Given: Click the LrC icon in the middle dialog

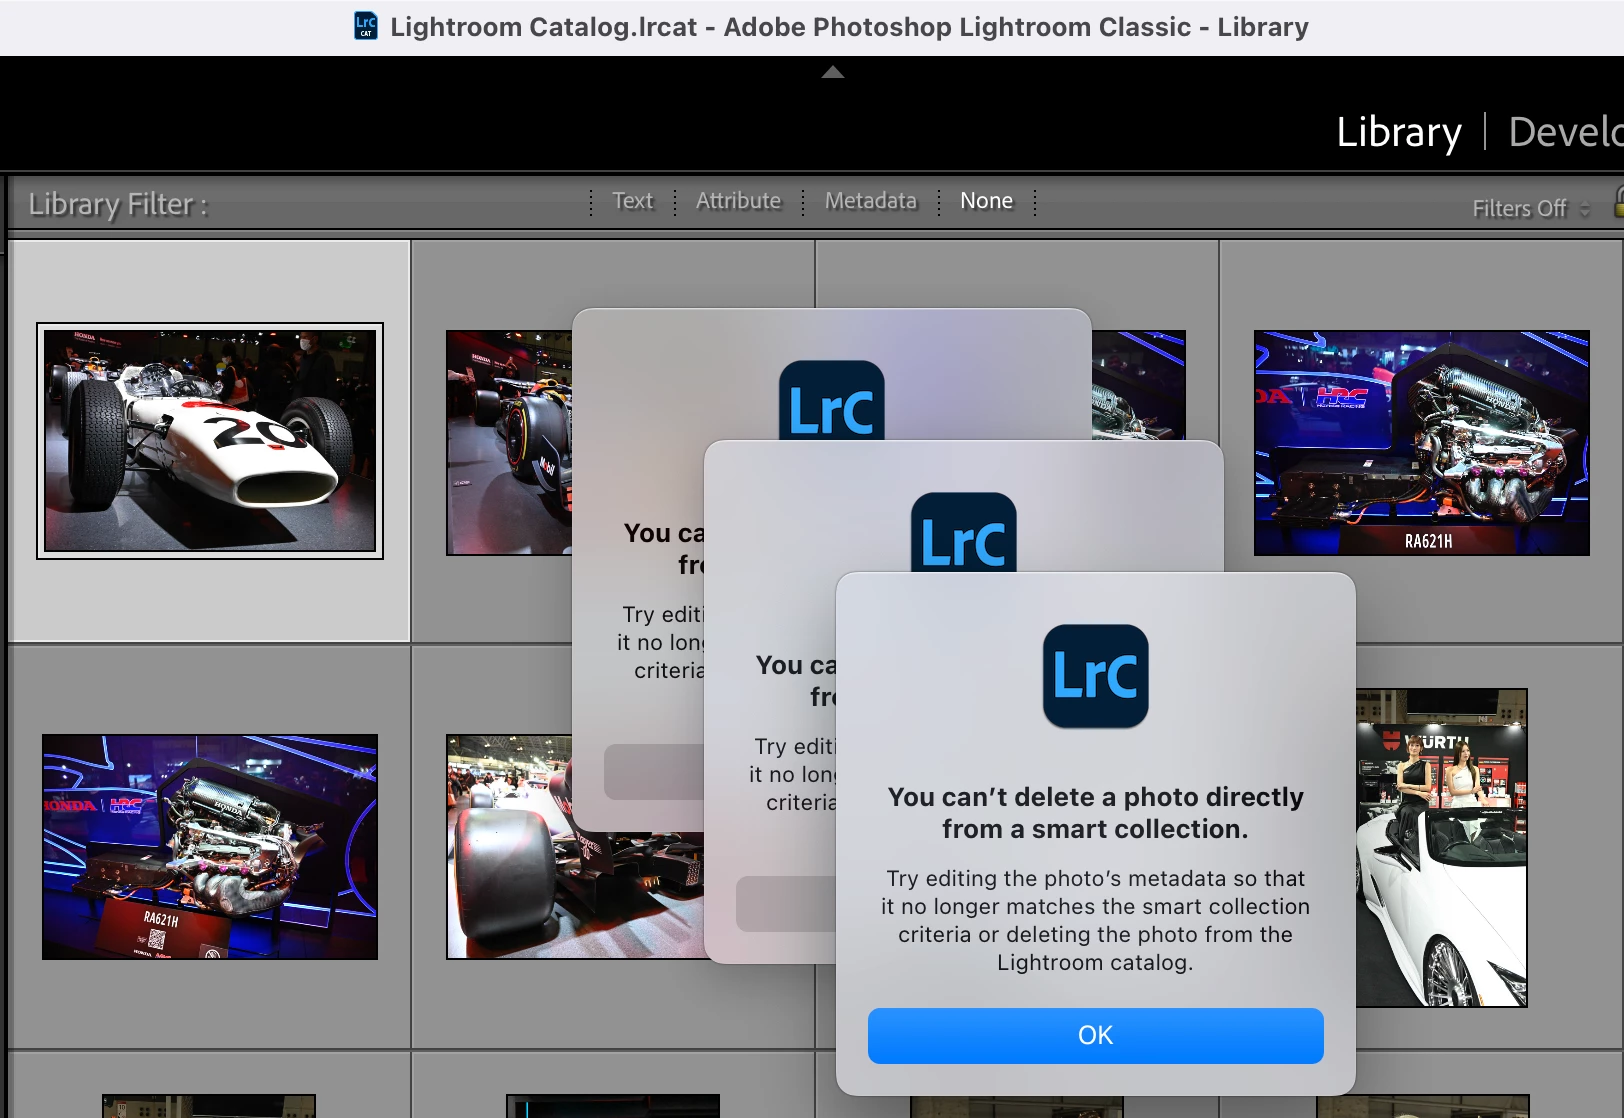Looking at the screenshot, I should click(963, 532).
